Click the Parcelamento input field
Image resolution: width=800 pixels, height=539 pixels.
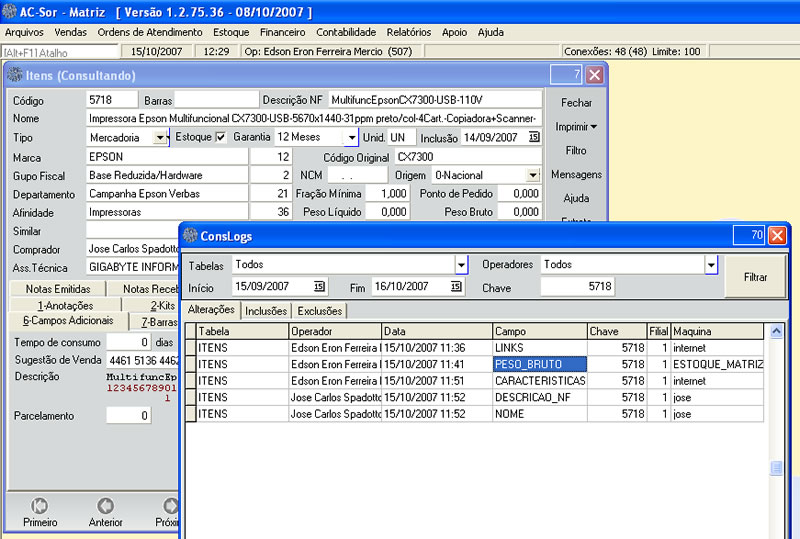[129, 415]
